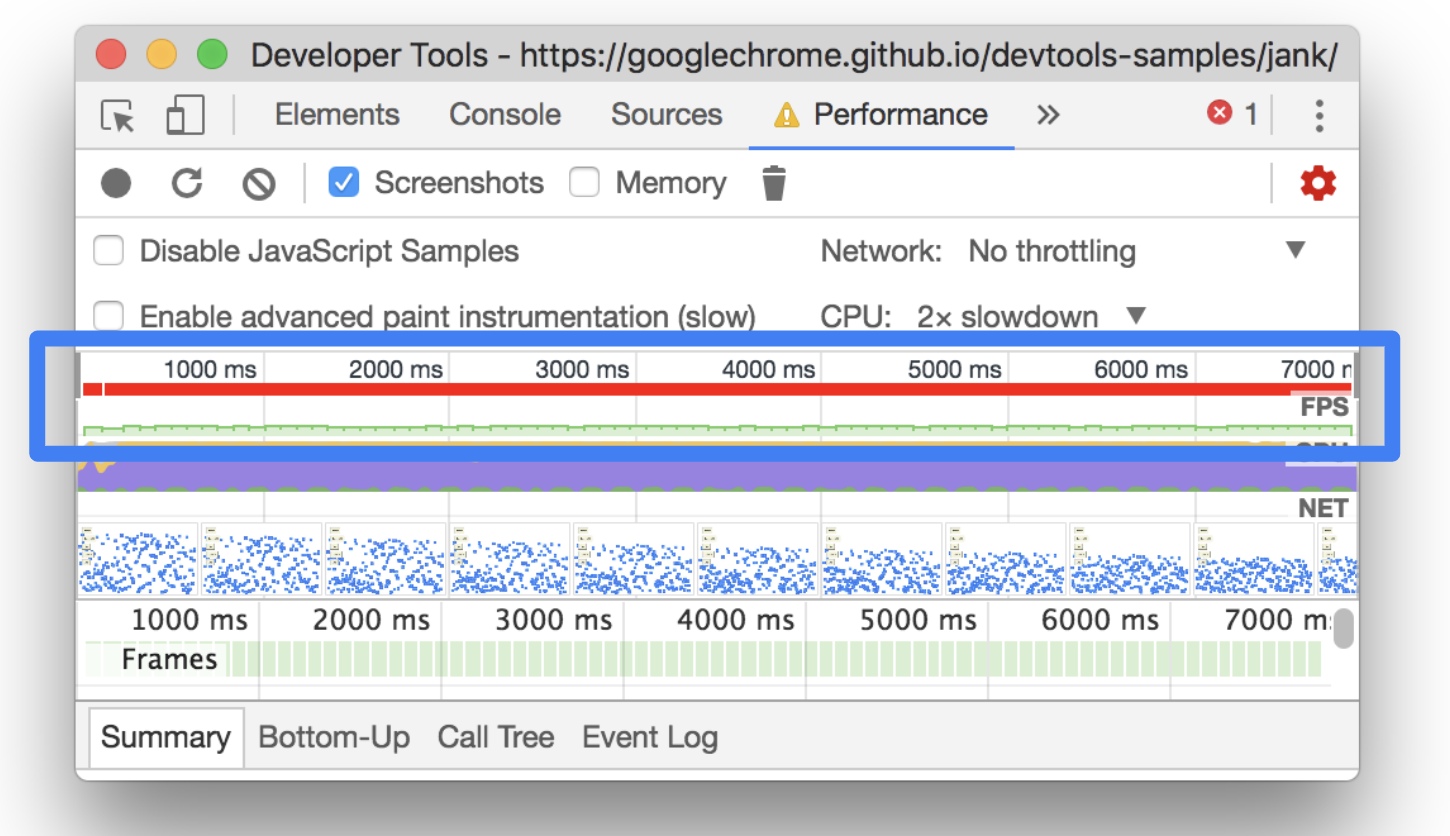Toggle the device toolbar icon

185,115
